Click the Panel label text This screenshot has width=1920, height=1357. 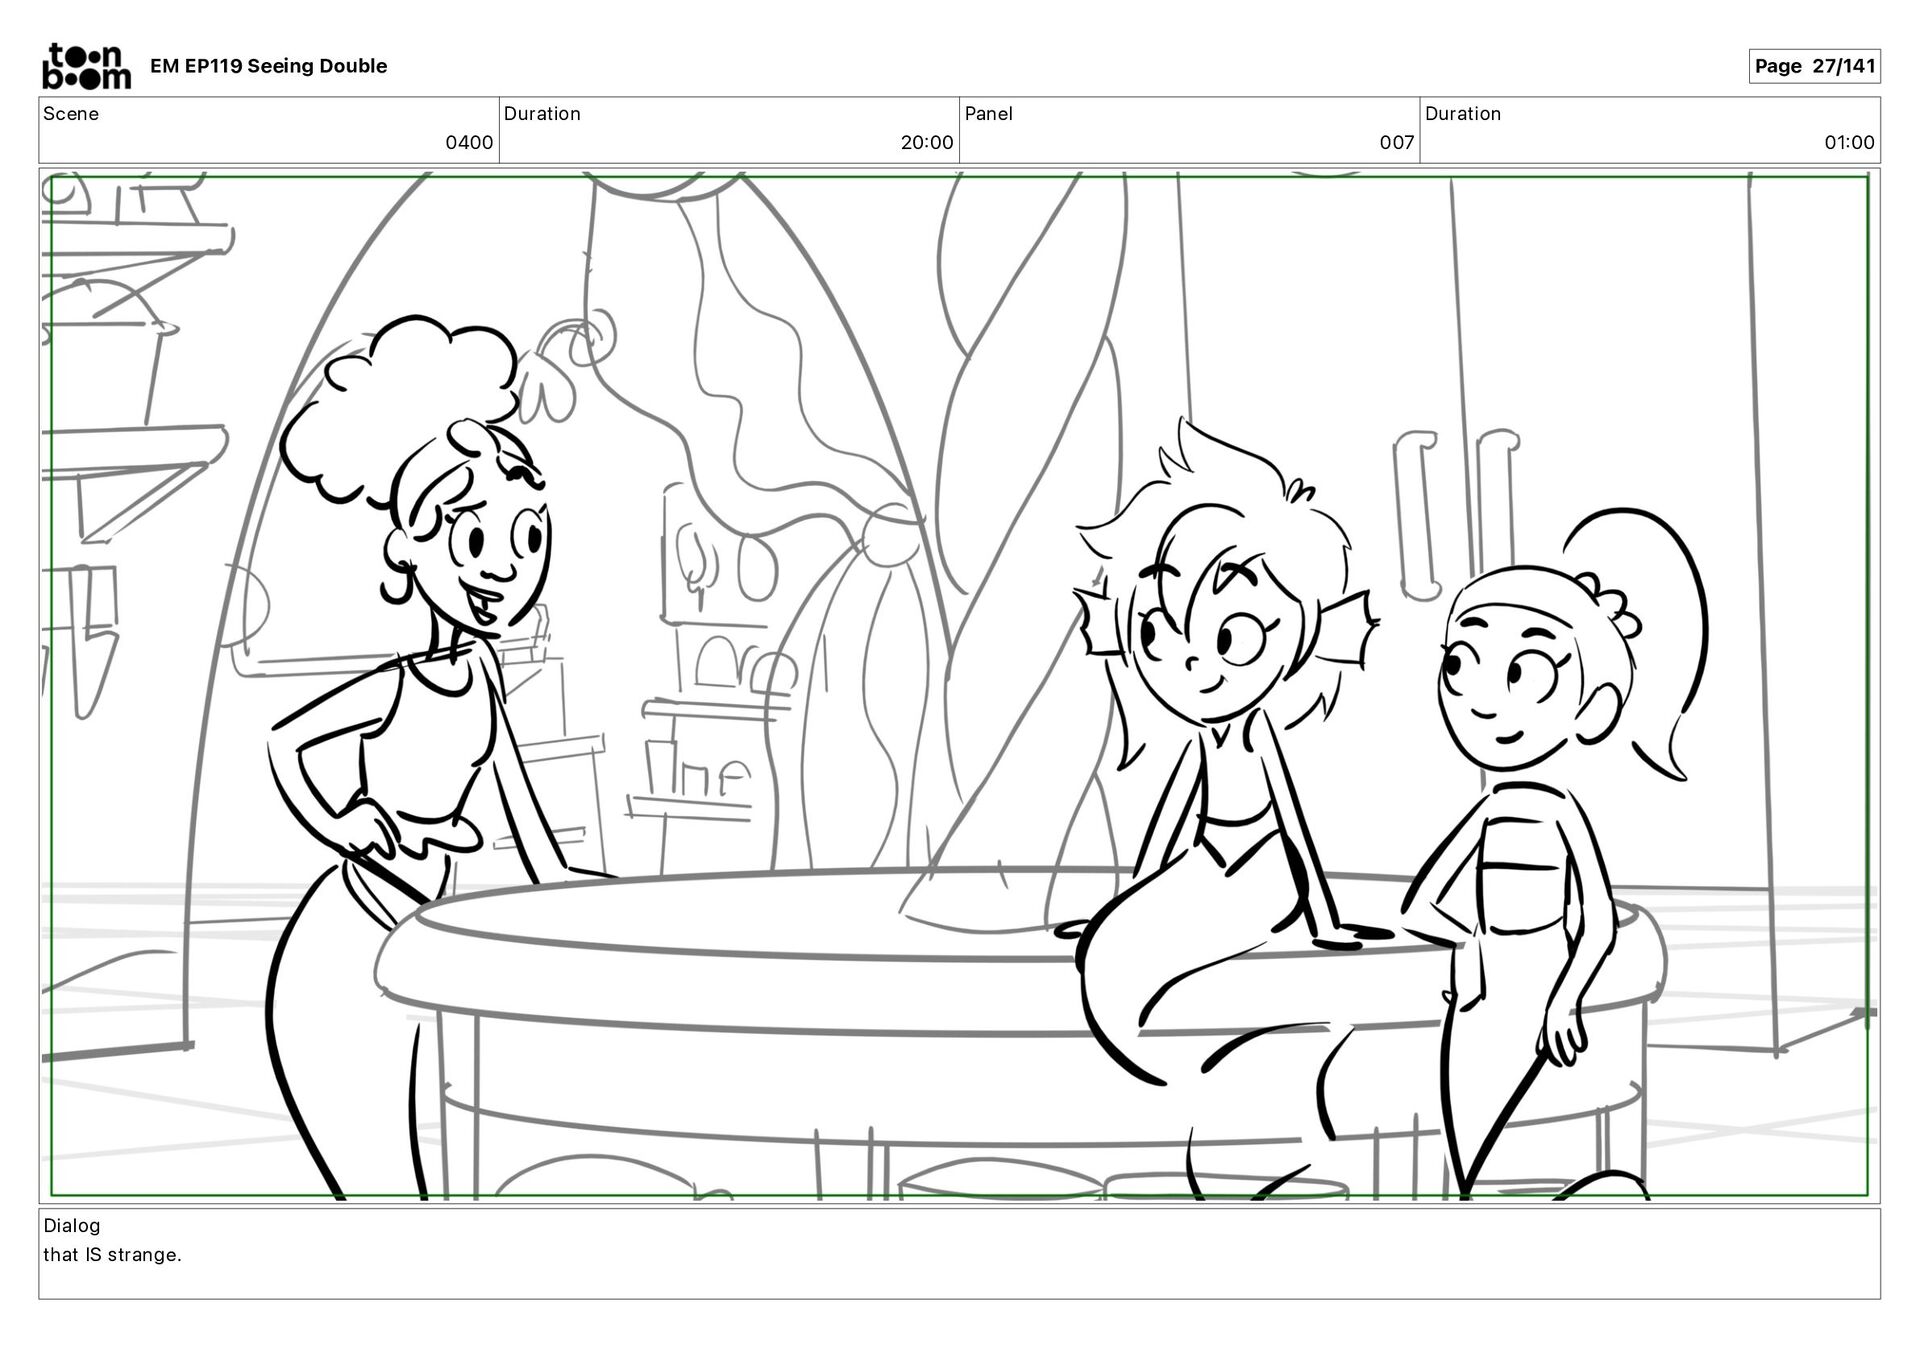pyautogui.click(x=988, y=113)
